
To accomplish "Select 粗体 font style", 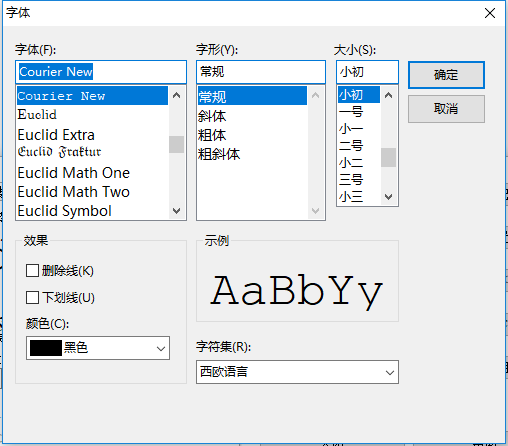I will point(252,135).
